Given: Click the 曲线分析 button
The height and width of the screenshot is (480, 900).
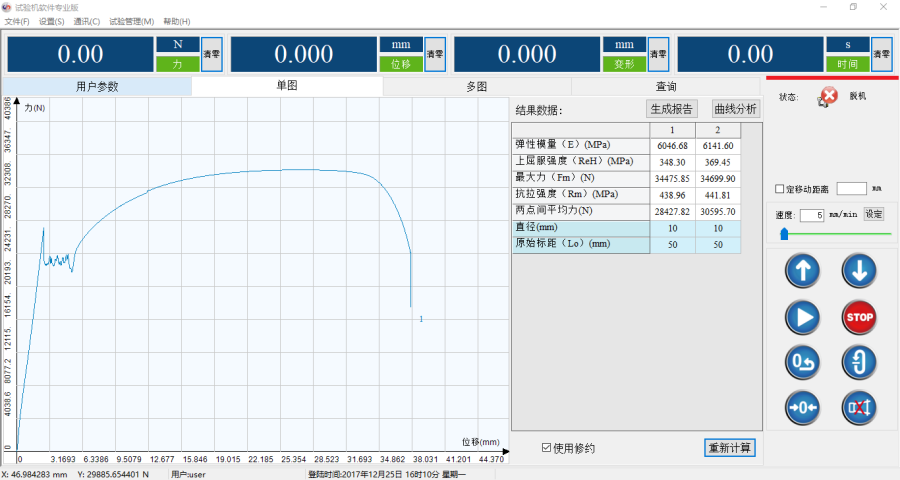Looking at the screenshot, I should (735, 109).
